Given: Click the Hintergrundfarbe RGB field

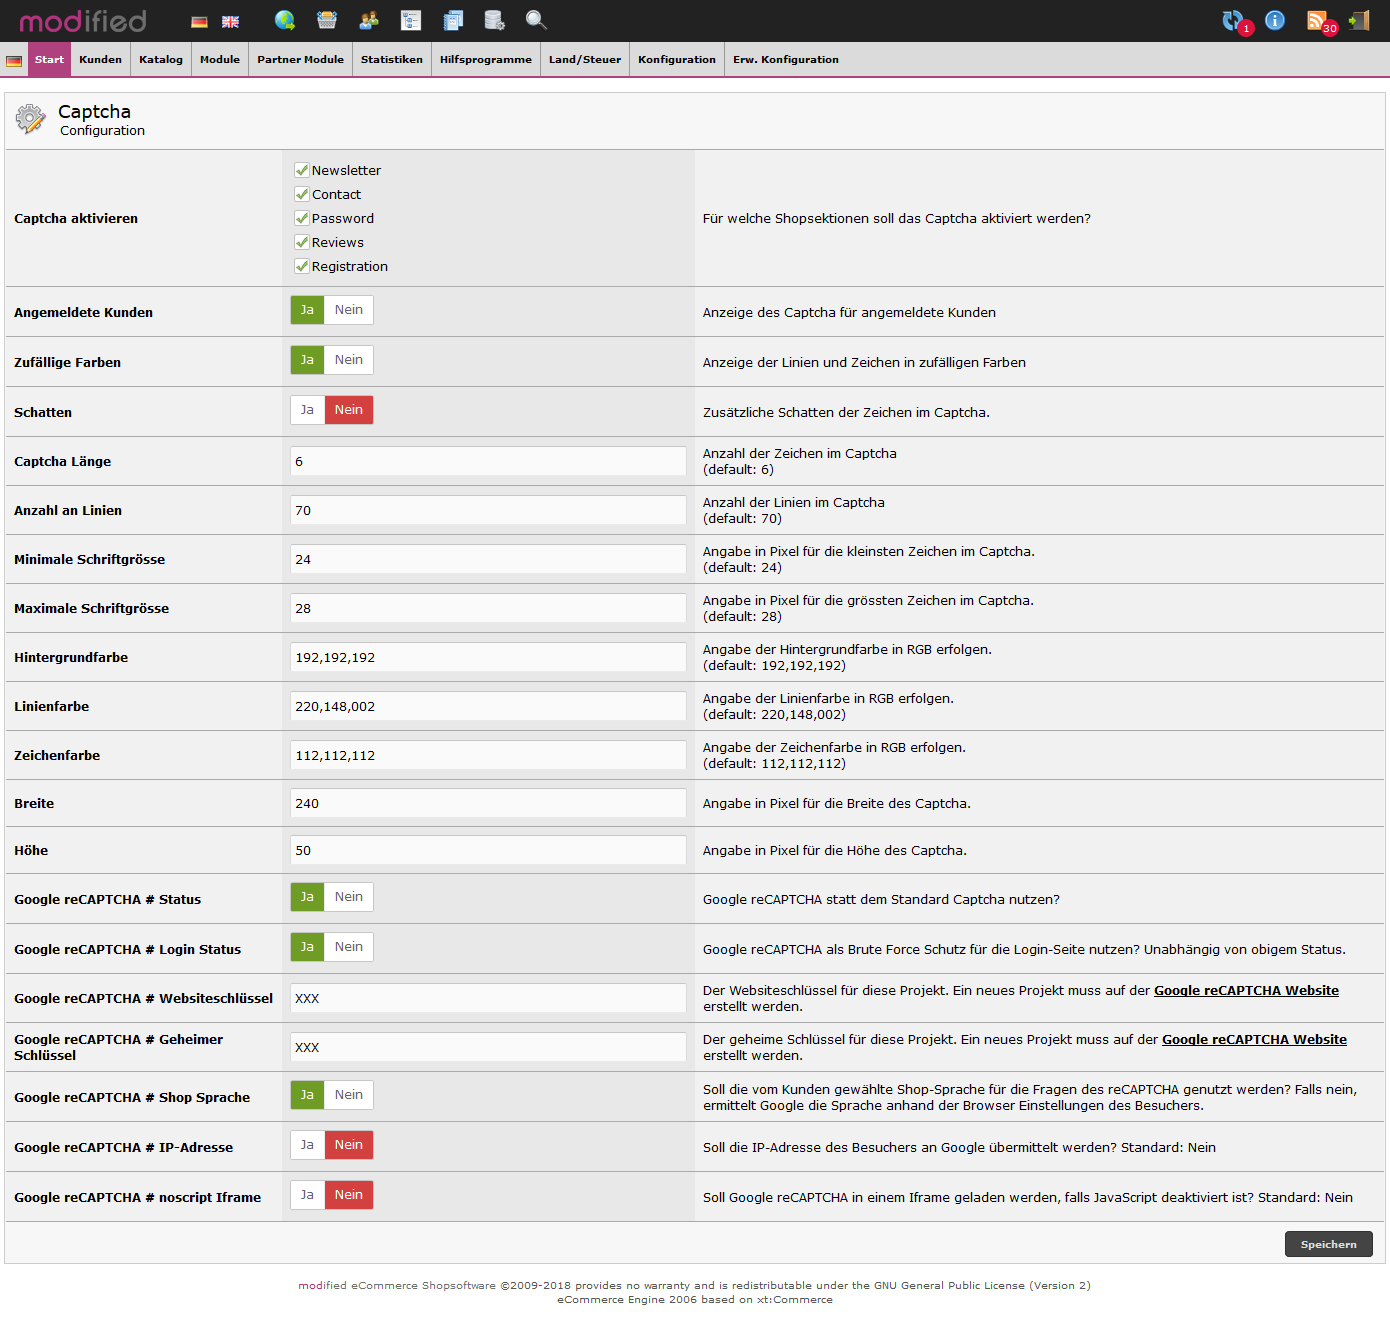Looking at the screenshot, I should click(x=488, y=657).
